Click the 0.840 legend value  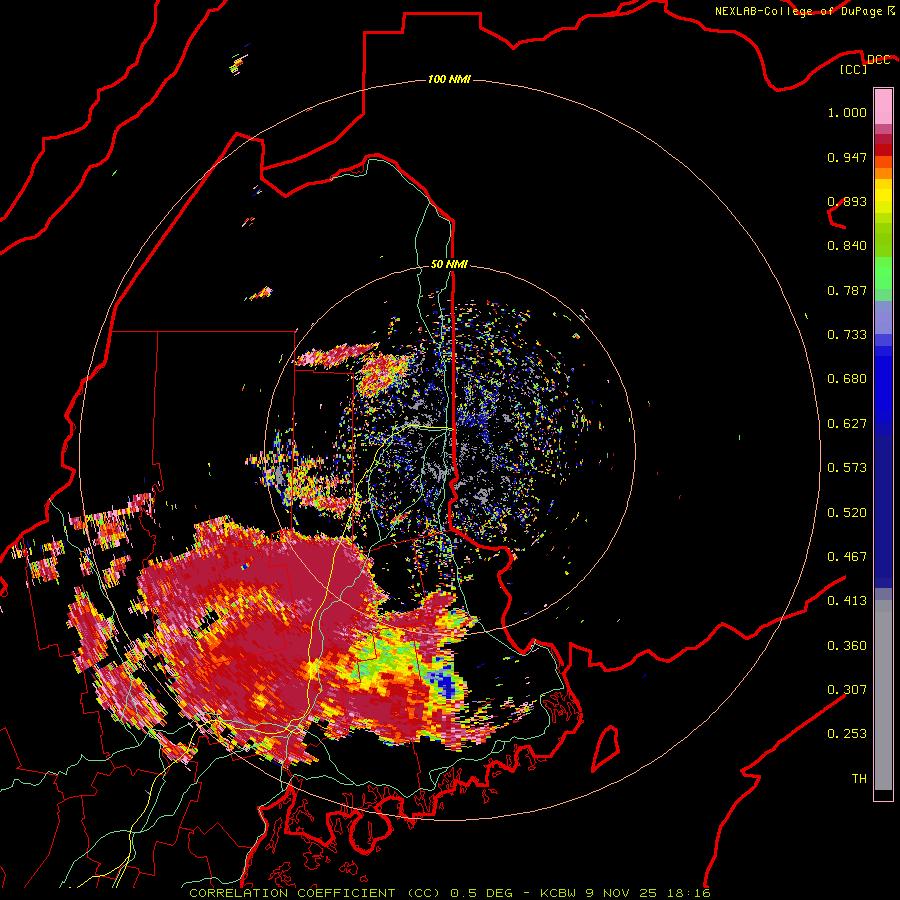coord(847,246)
